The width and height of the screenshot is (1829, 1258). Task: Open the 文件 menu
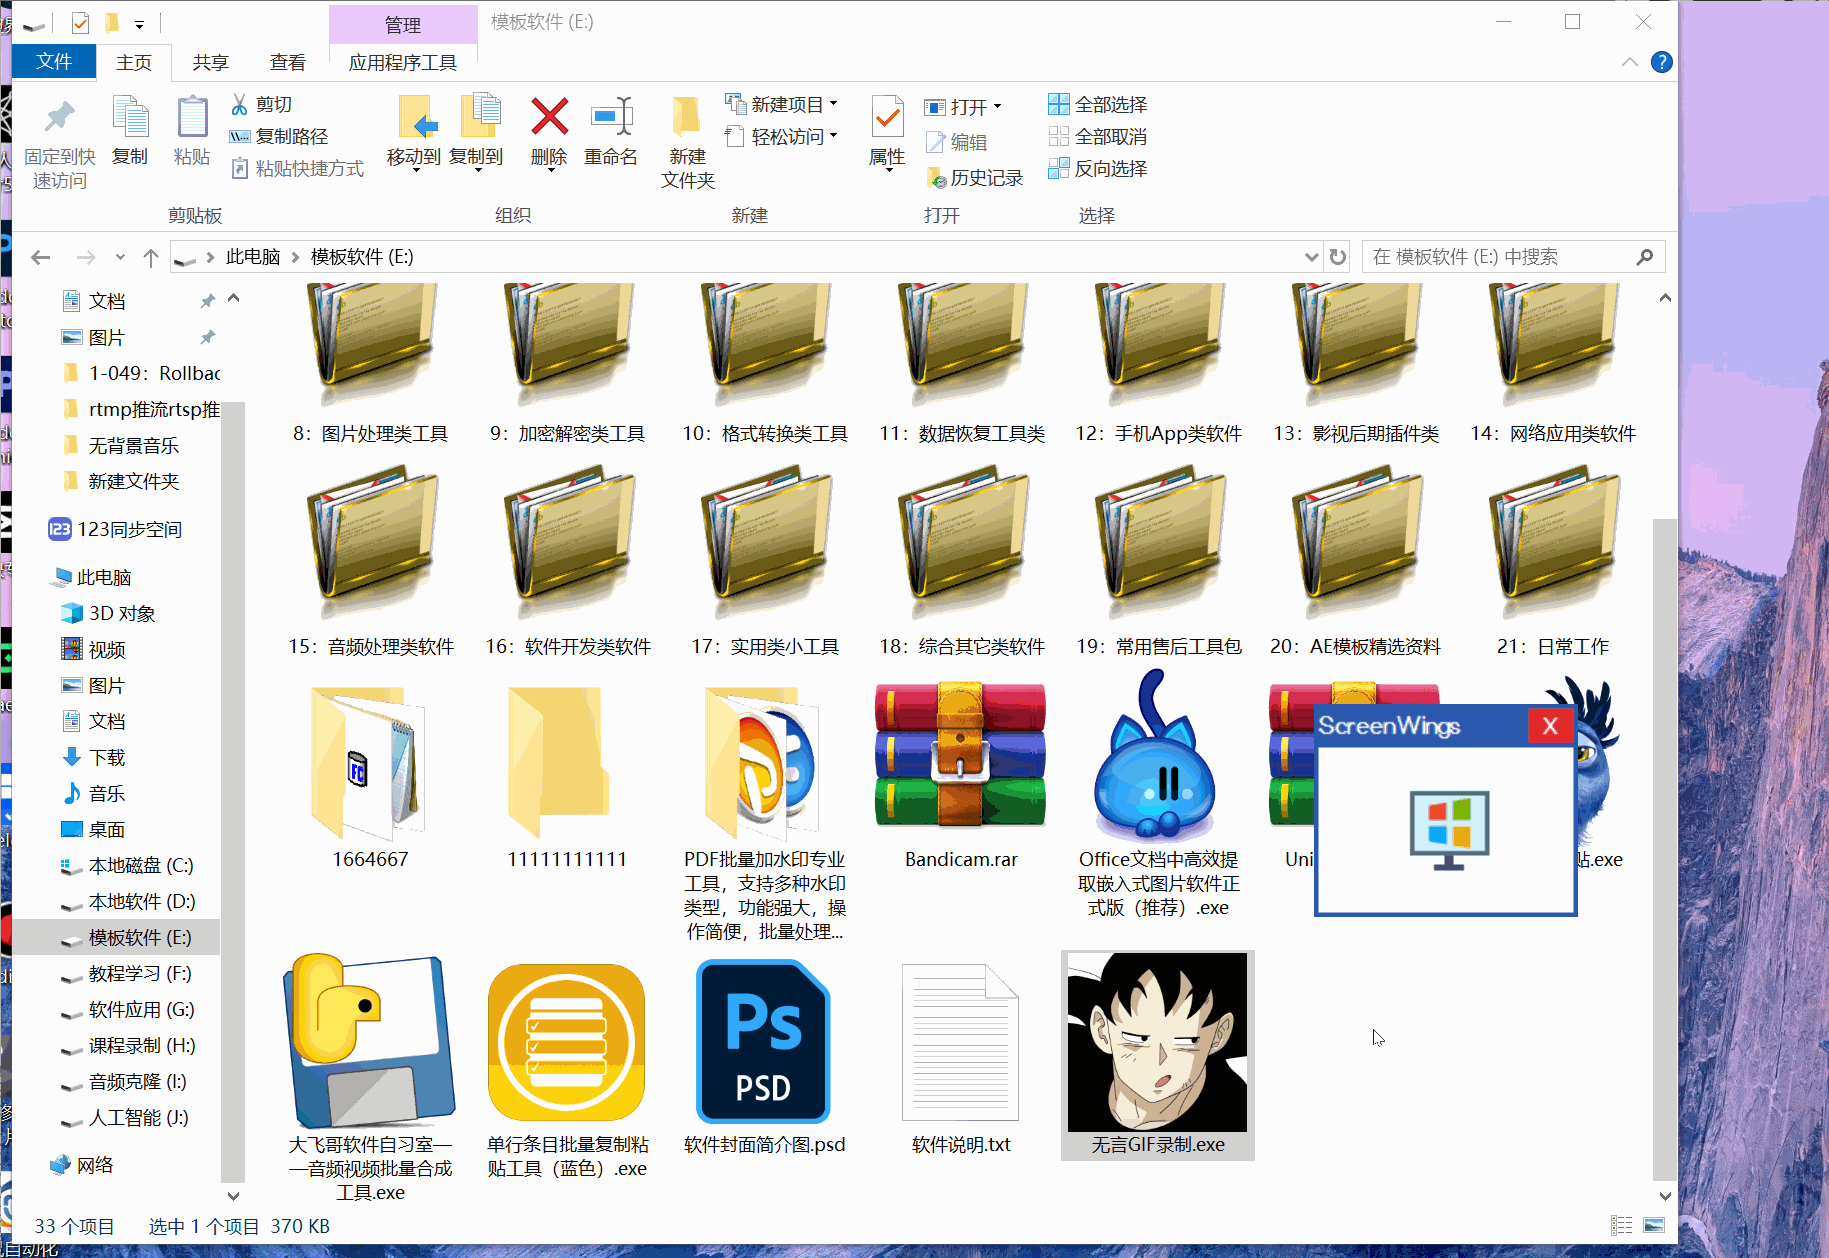[53, 62]
